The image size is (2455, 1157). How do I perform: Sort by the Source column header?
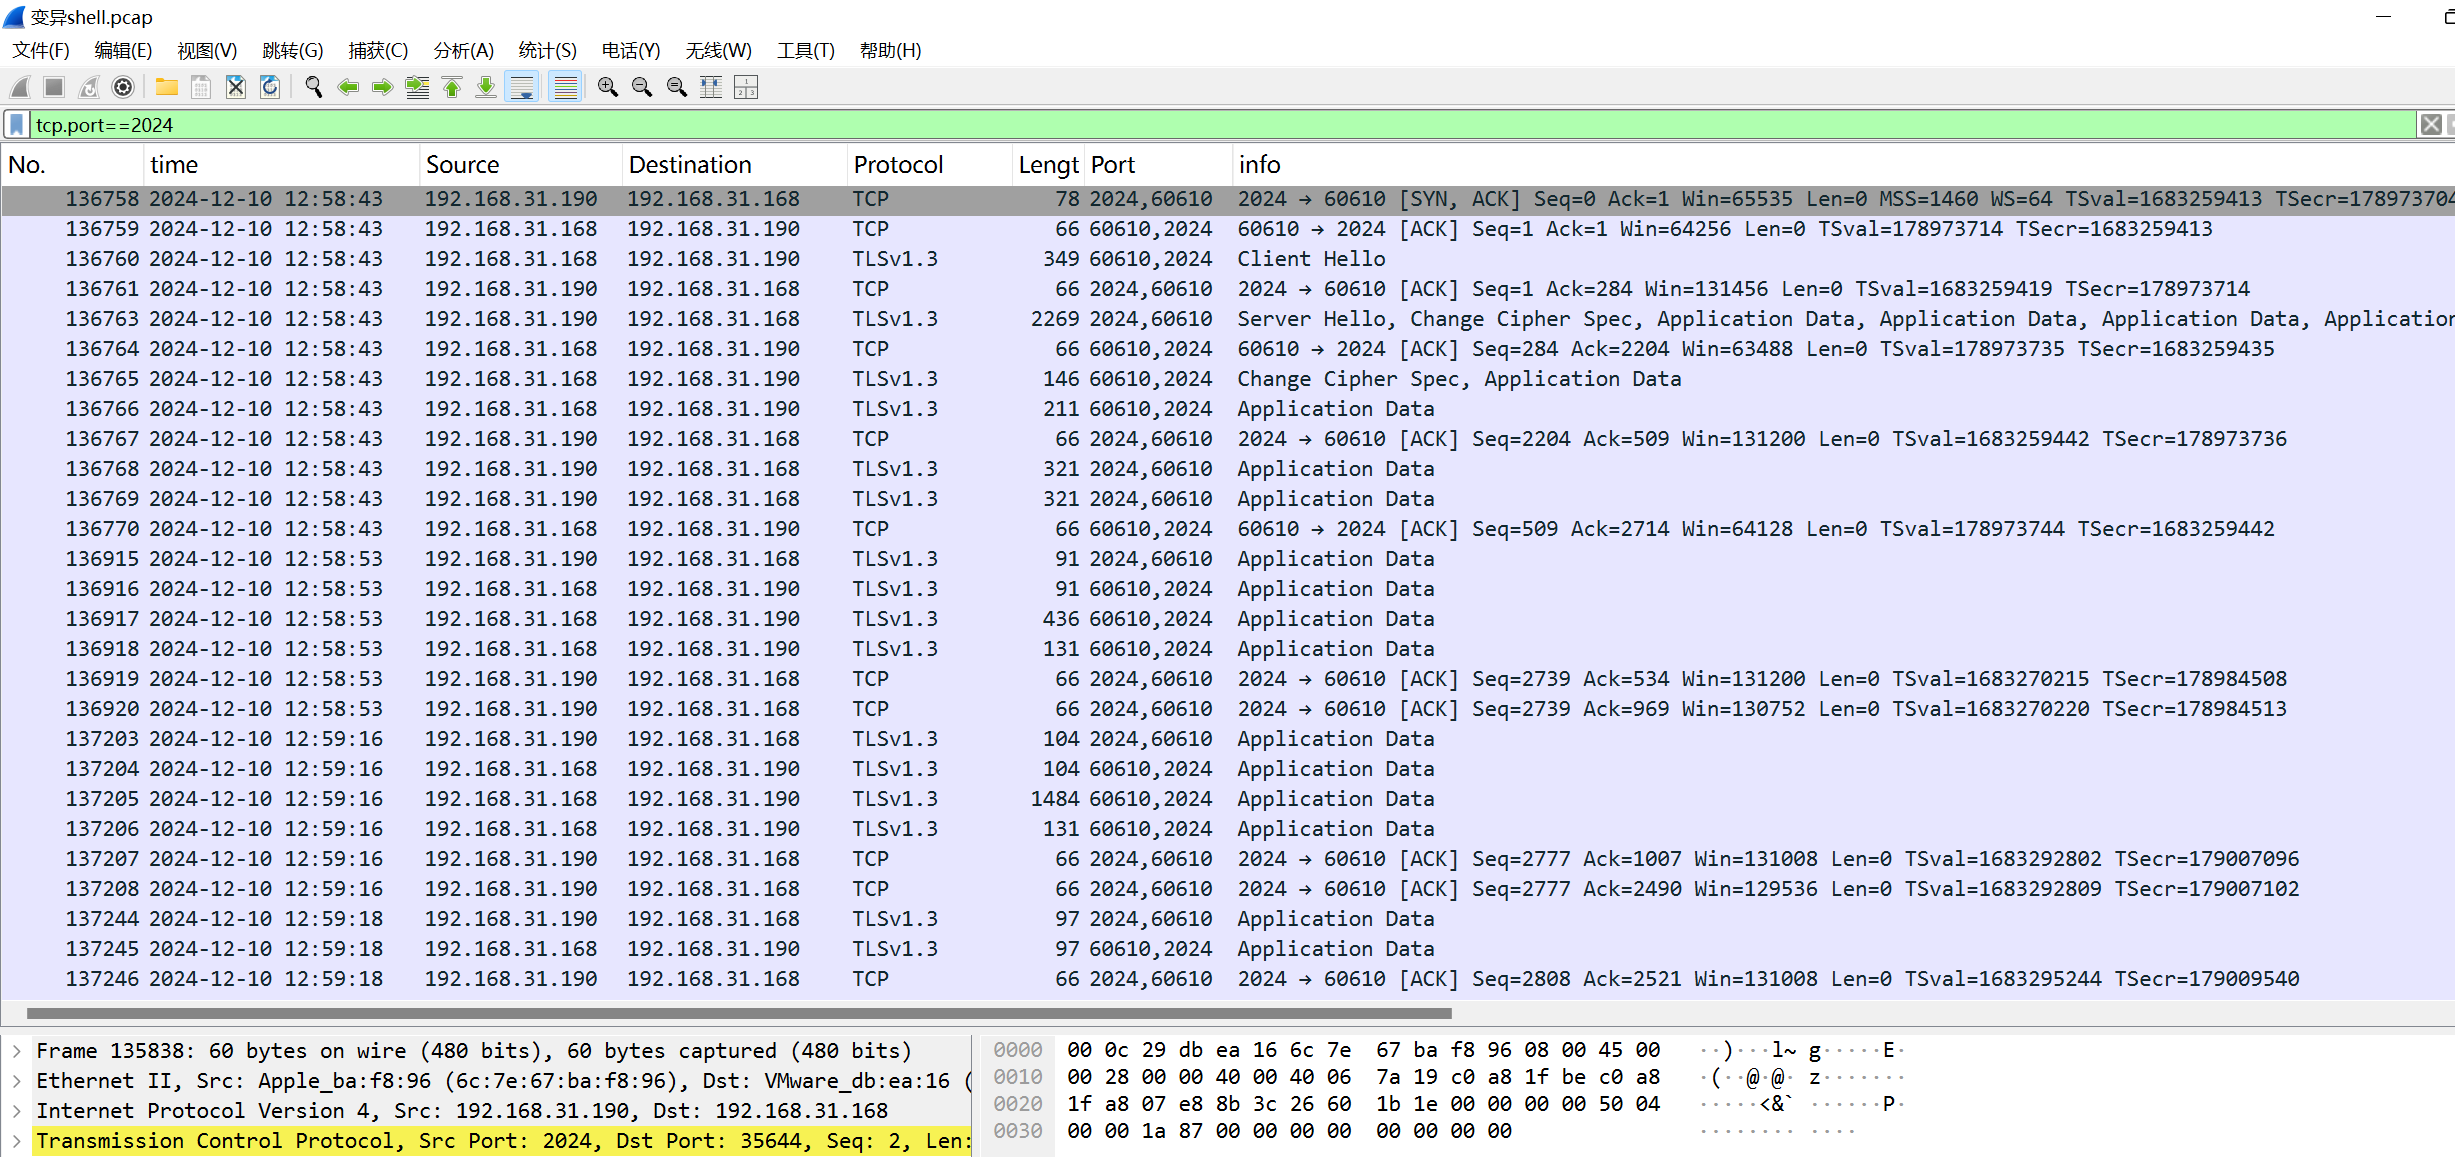(521, 165)
